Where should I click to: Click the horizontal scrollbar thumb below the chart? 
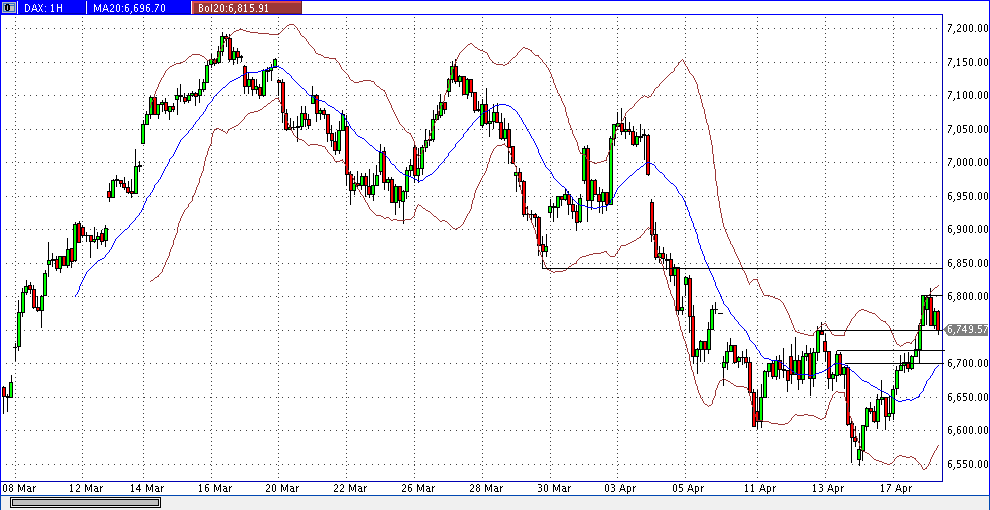pos(85,502)
